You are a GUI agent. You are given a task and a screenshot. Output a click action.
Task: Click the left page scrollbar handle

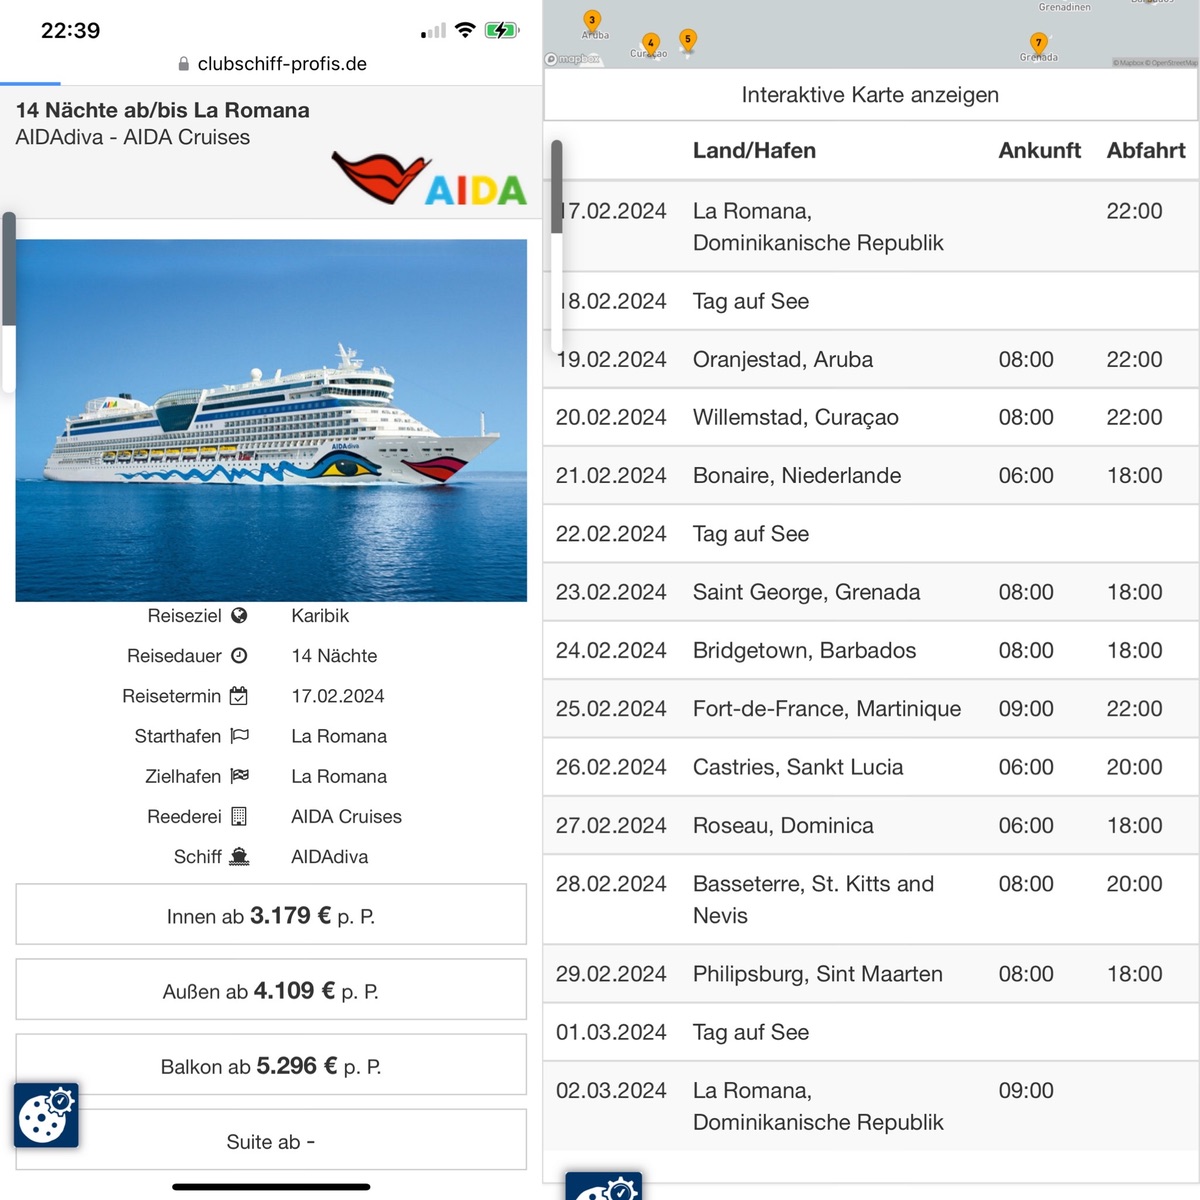tap(9, 268)
